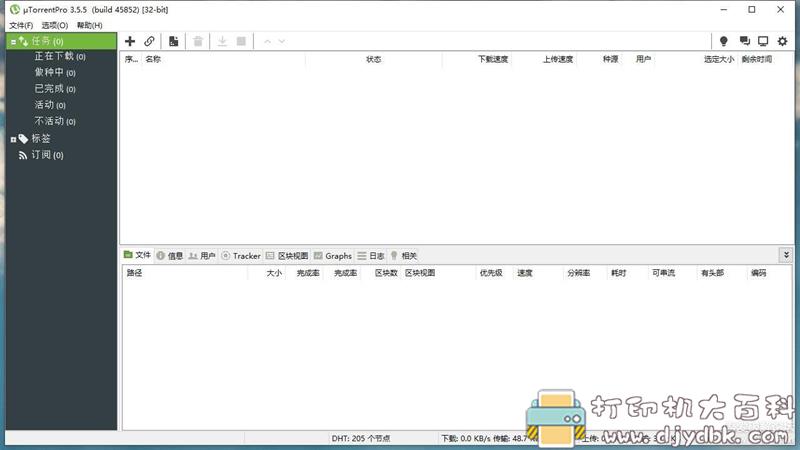Select 已完成 (0) in sidebar
This screenshot has height=450, width=800.
click(55, 89)
